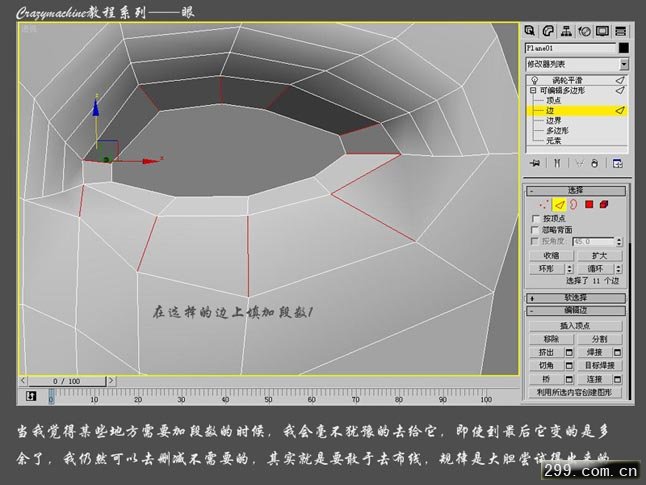This screenshot has width=646, height=485.
Task: Click the 收缩 button
Action: coord(551,256)
